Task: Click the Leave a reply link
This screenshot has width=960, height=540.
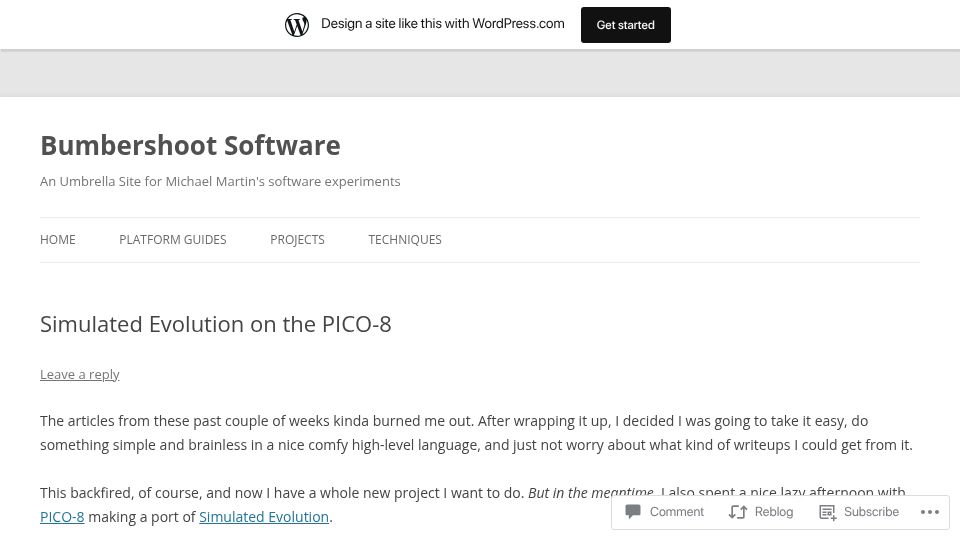Action: (x=80, y=374)
